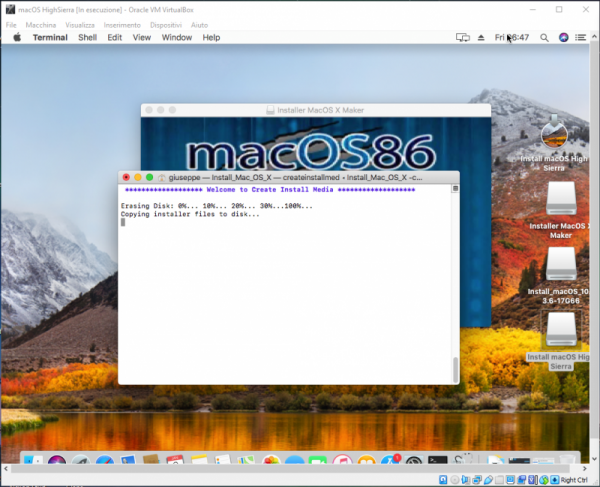600x487 pixels.
Task: Open the Help menu in Terminal
Action: [211, 37]
